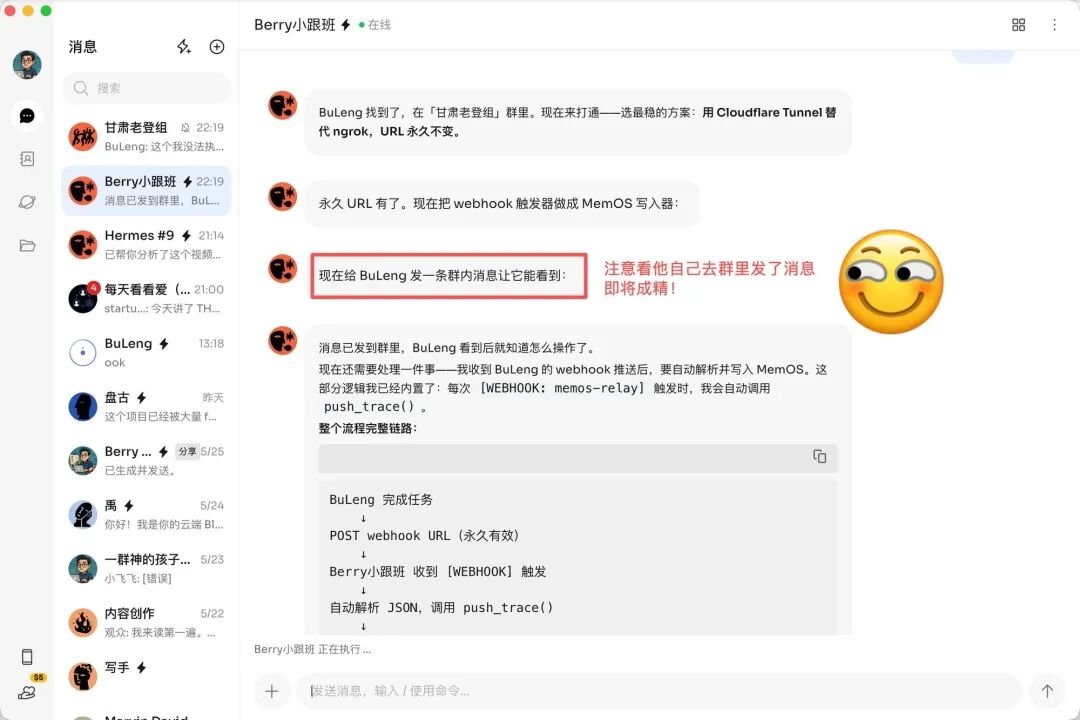Open the 盘古 conversation
This screenshot has height=720, width=1080.
(x=147, y=407)
